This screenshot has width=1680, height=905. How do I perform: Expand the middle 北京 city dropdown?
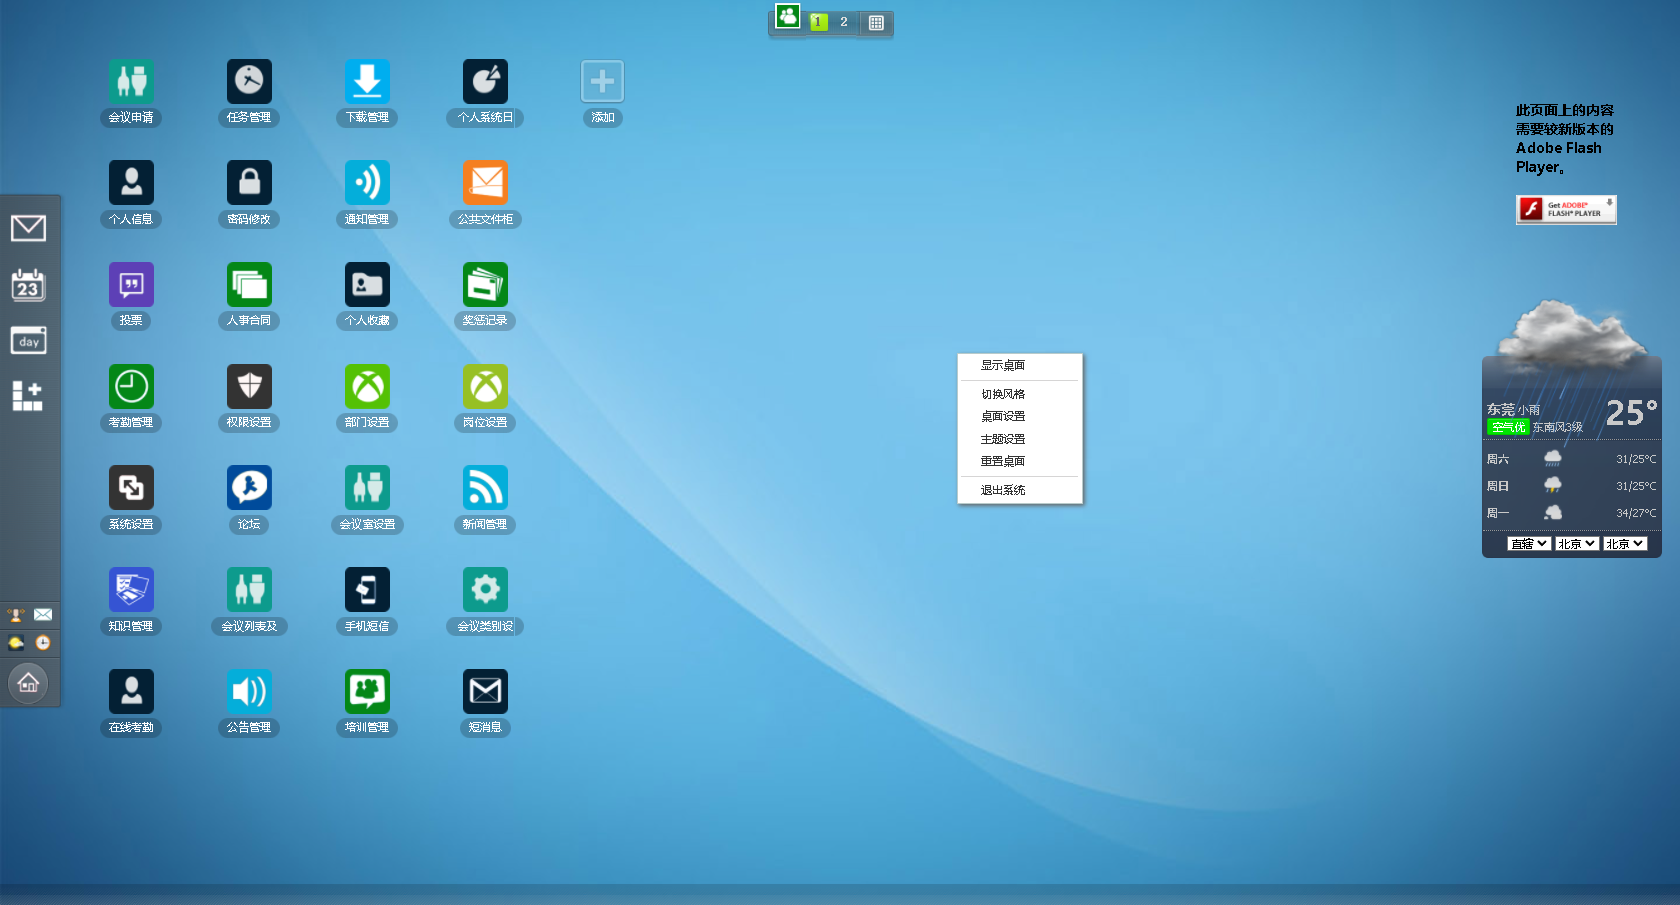click(x=1576, y=544)
